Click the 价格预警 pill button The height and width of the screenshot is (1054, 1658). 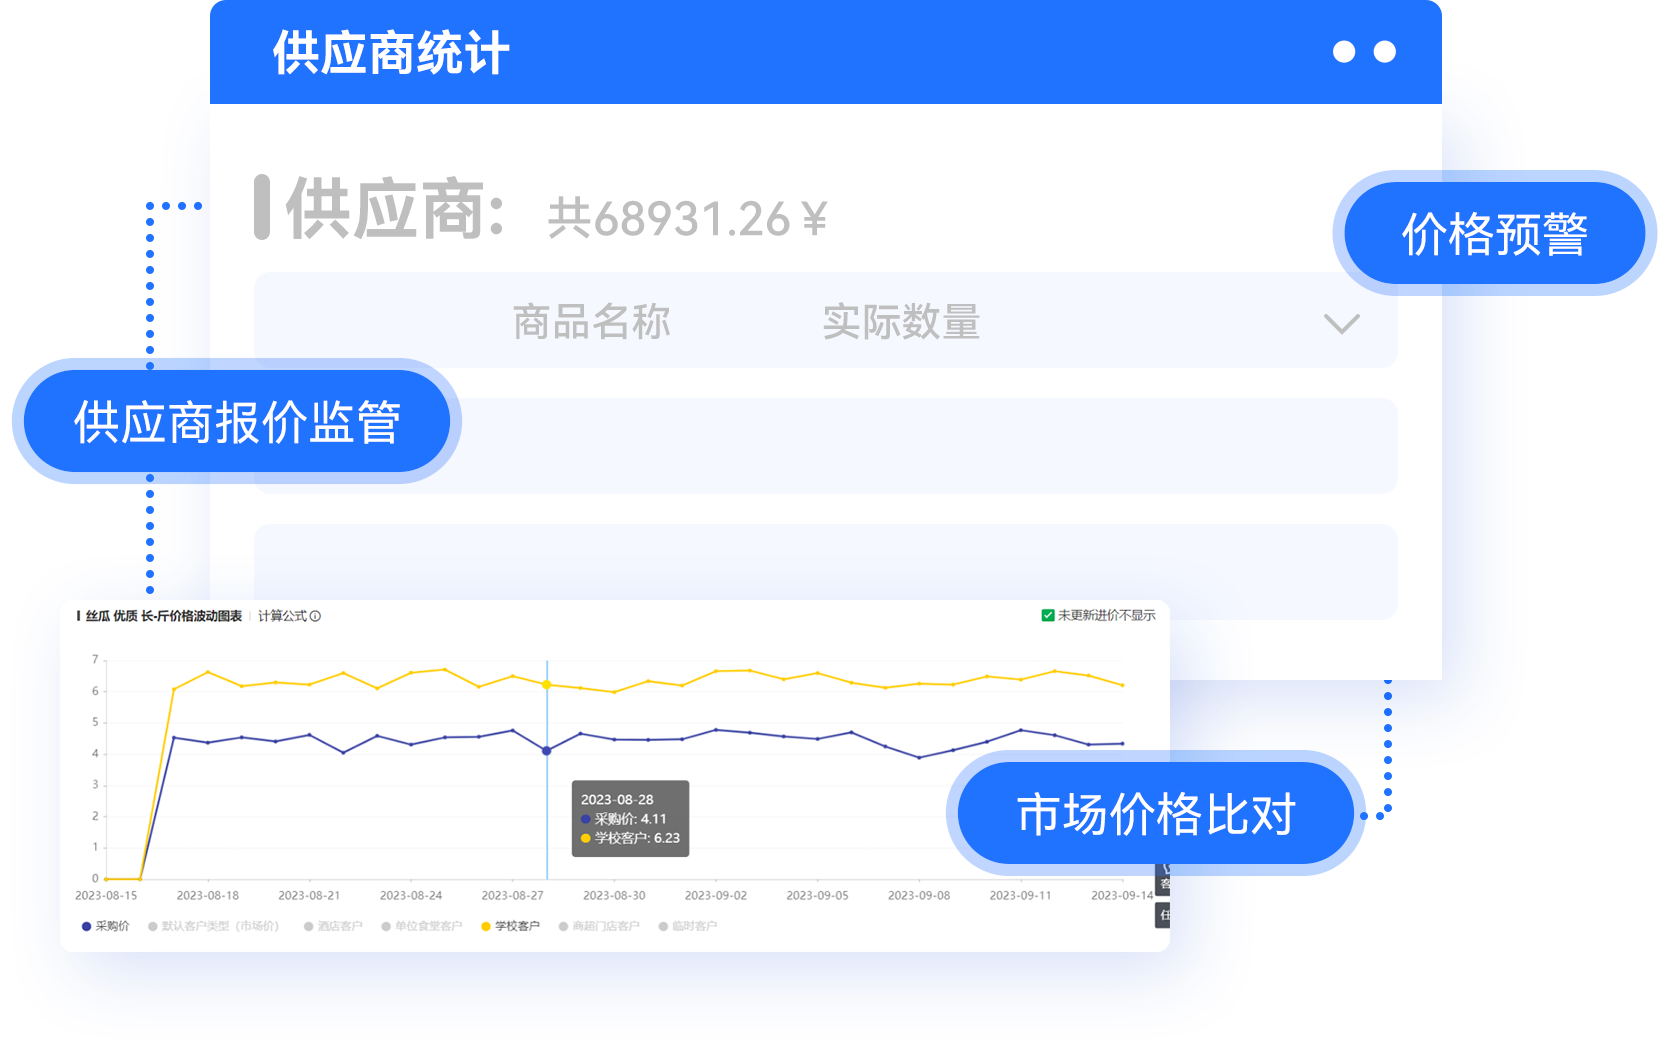1494,234
